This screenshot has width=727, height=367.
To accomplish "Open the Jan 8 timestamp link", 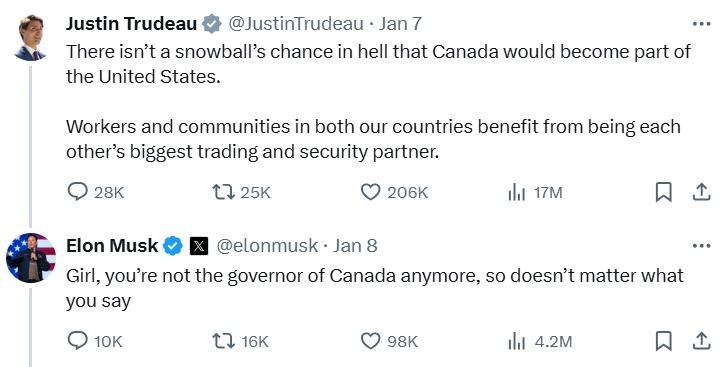I will point(355,246).
